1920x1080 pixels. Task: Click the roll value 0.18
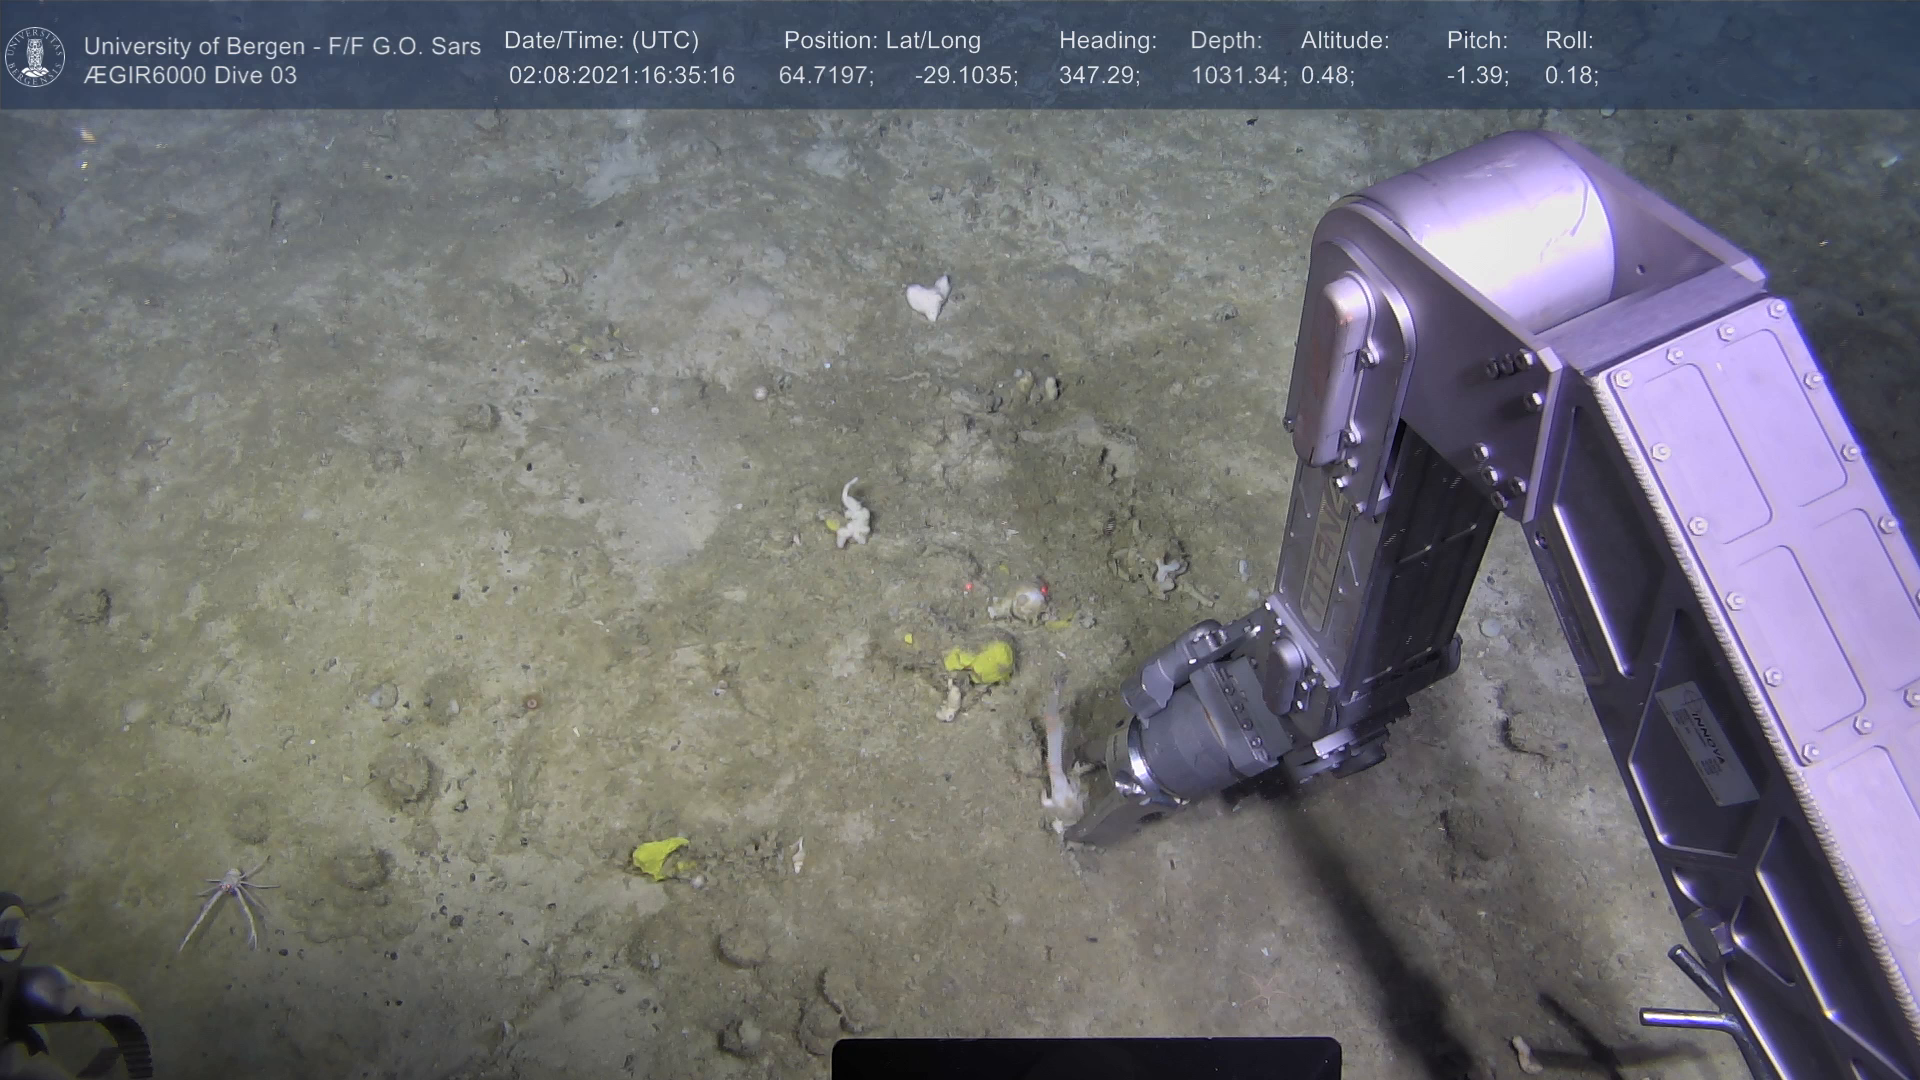click(1570, 76)
